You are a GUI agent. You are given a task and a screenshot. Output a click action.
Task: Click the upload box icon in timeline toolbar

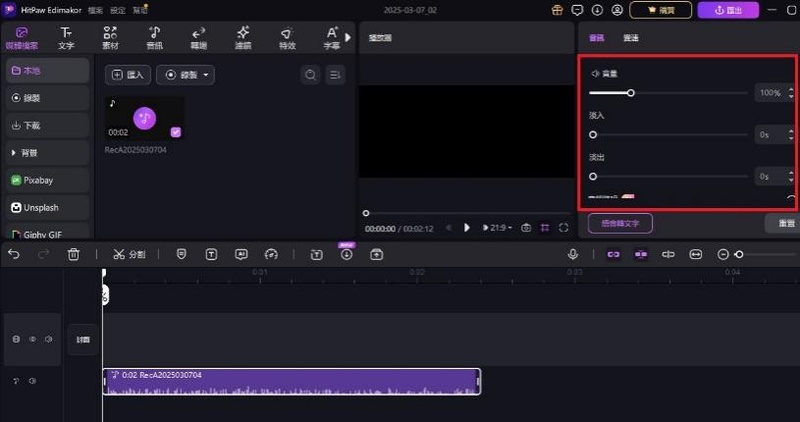pos(377,254)
